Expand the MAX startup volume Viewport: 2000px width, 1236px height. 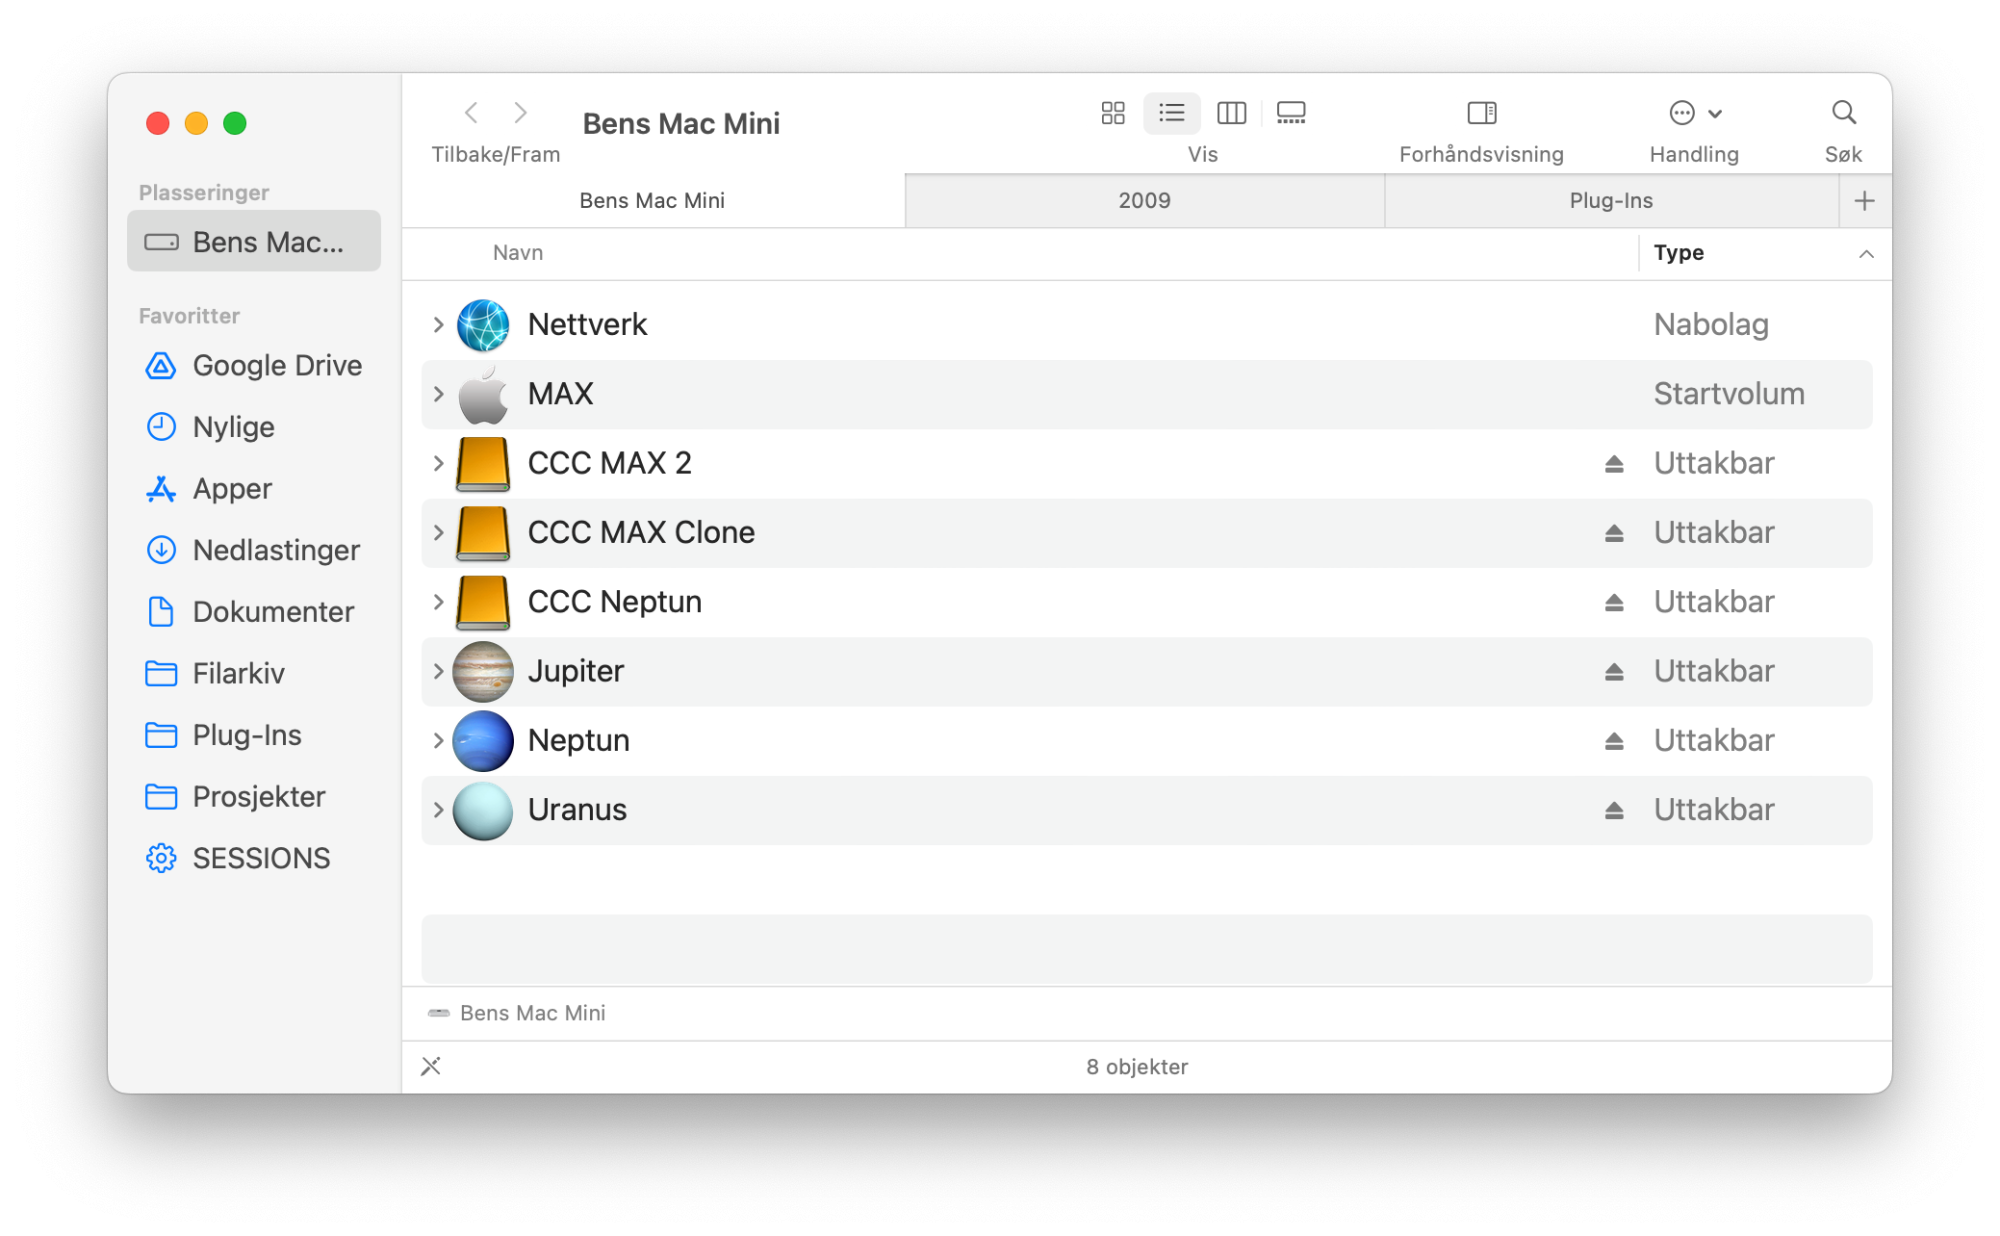[x=438, y=394]
